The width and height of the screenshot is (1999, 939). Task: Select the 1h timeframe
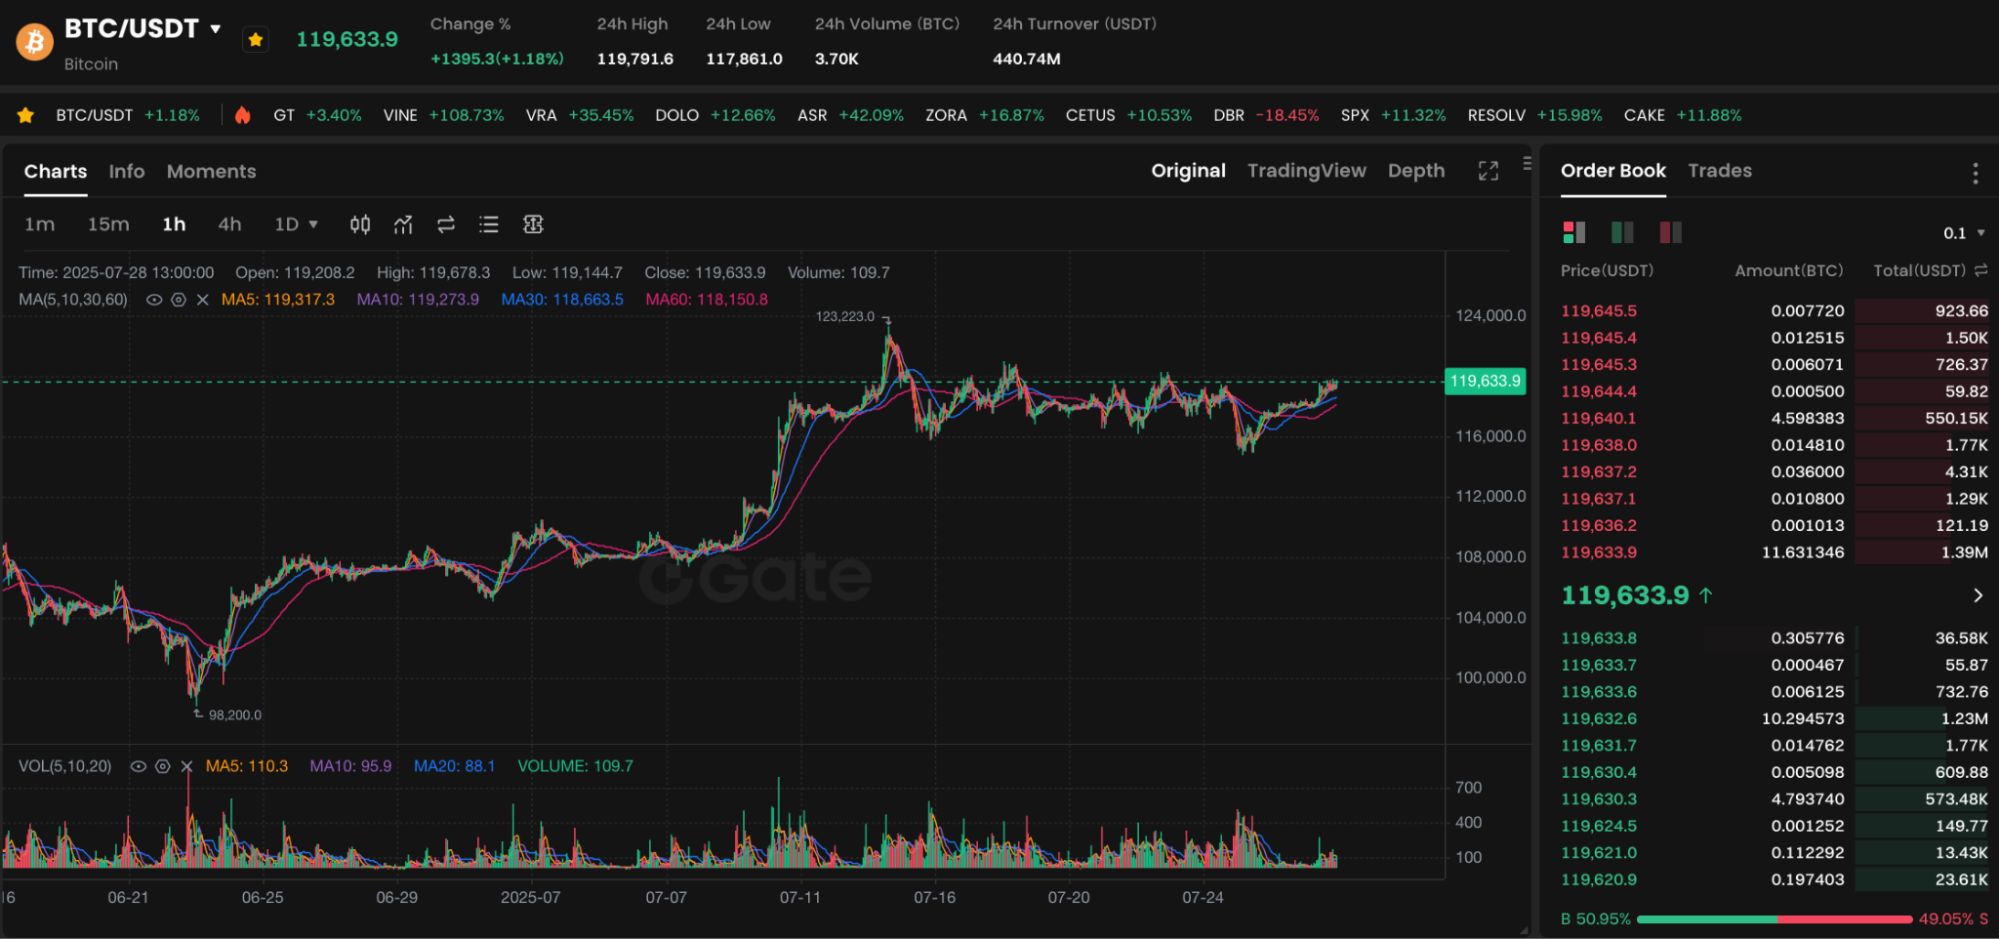pyautogui.click(x=174, y=224)
